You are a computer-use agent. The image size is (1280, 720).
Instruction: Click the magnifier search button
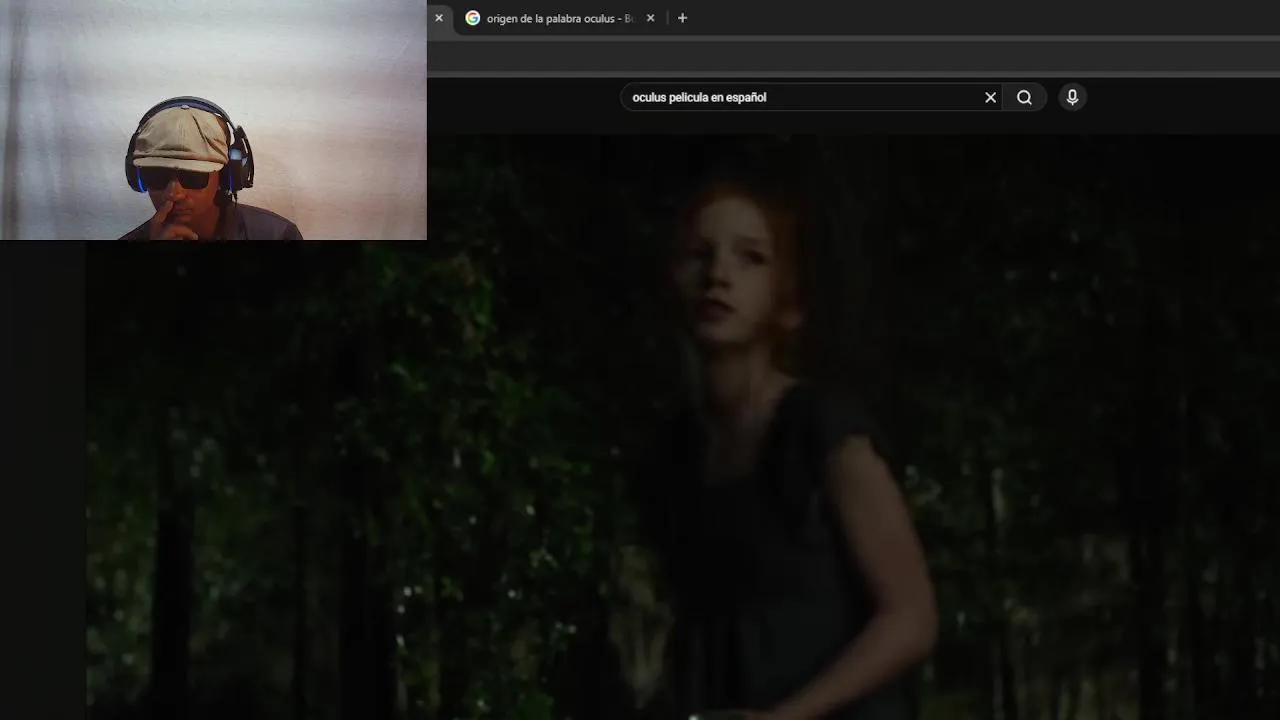point(1024,97)
